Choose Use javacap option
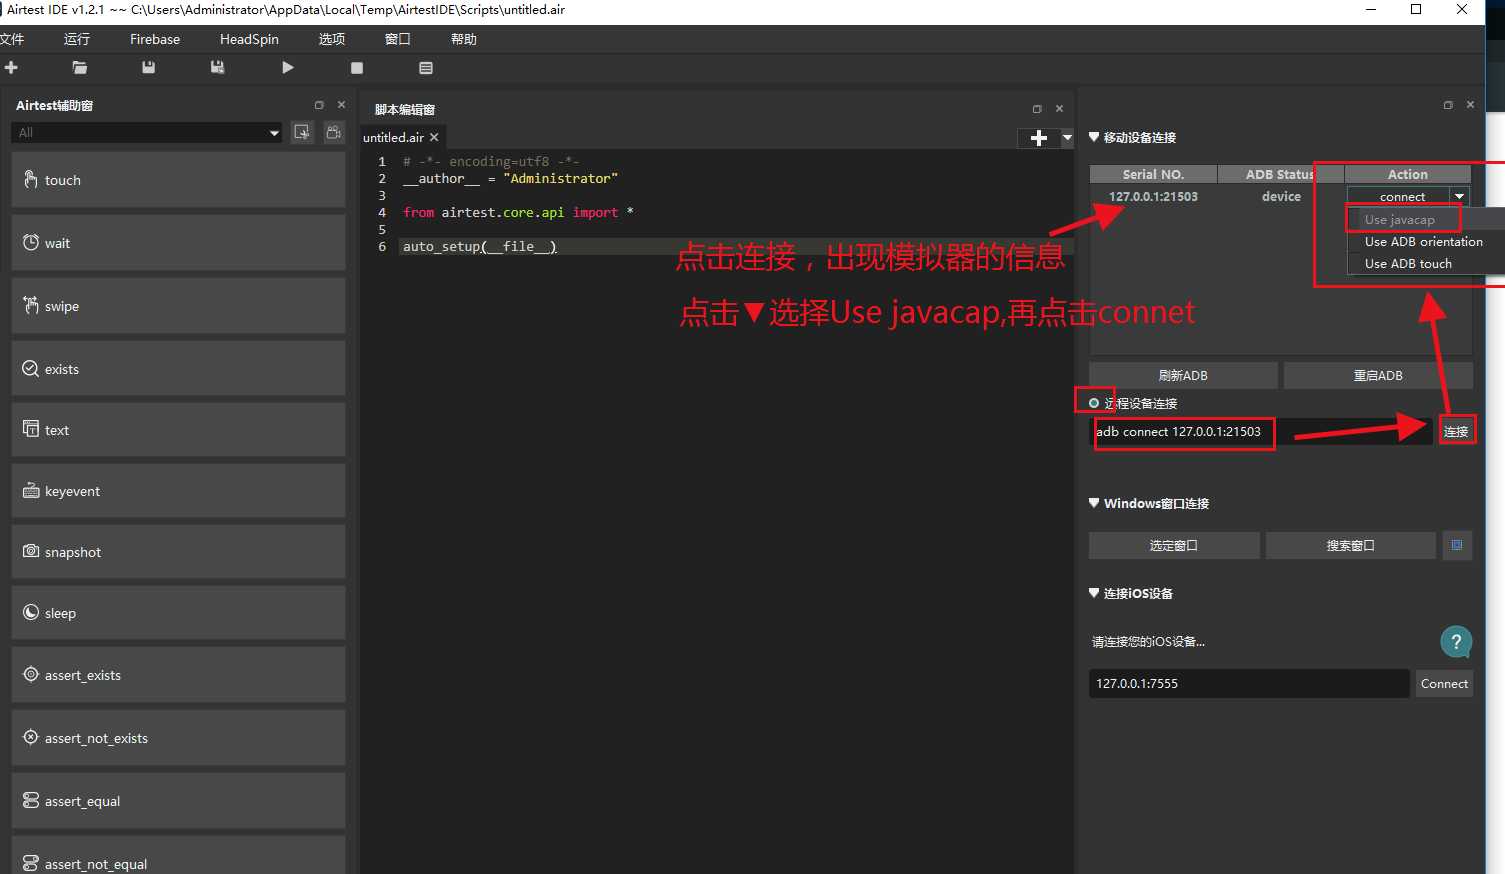This screenshot has width=1505, height=874. (1399, 219)
